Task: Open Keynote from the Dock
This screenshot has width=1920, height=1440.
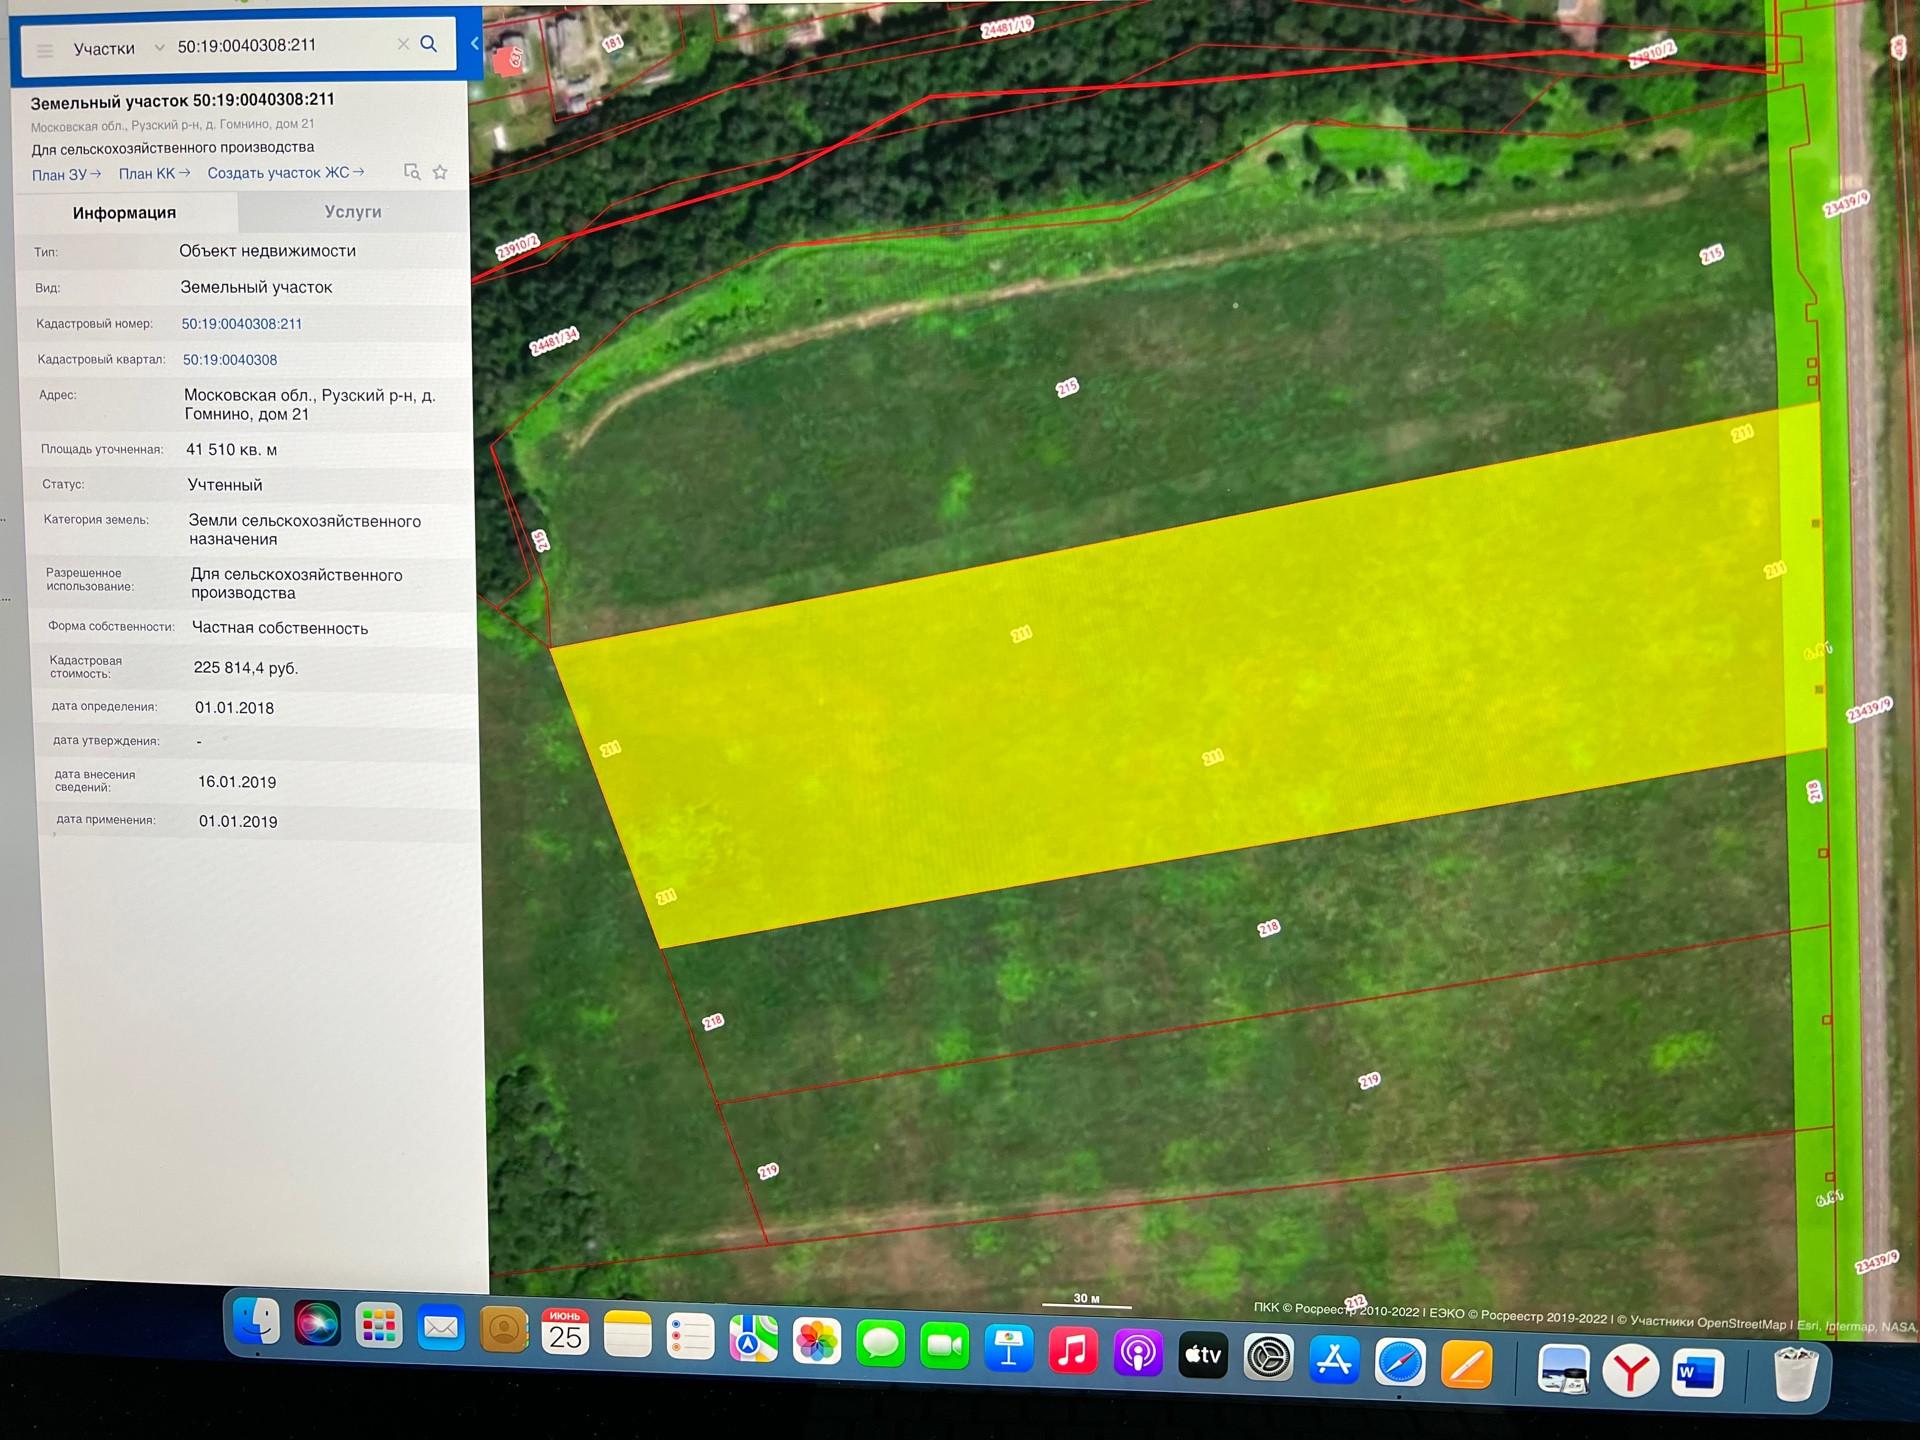Action: tap(1009, 1348)
